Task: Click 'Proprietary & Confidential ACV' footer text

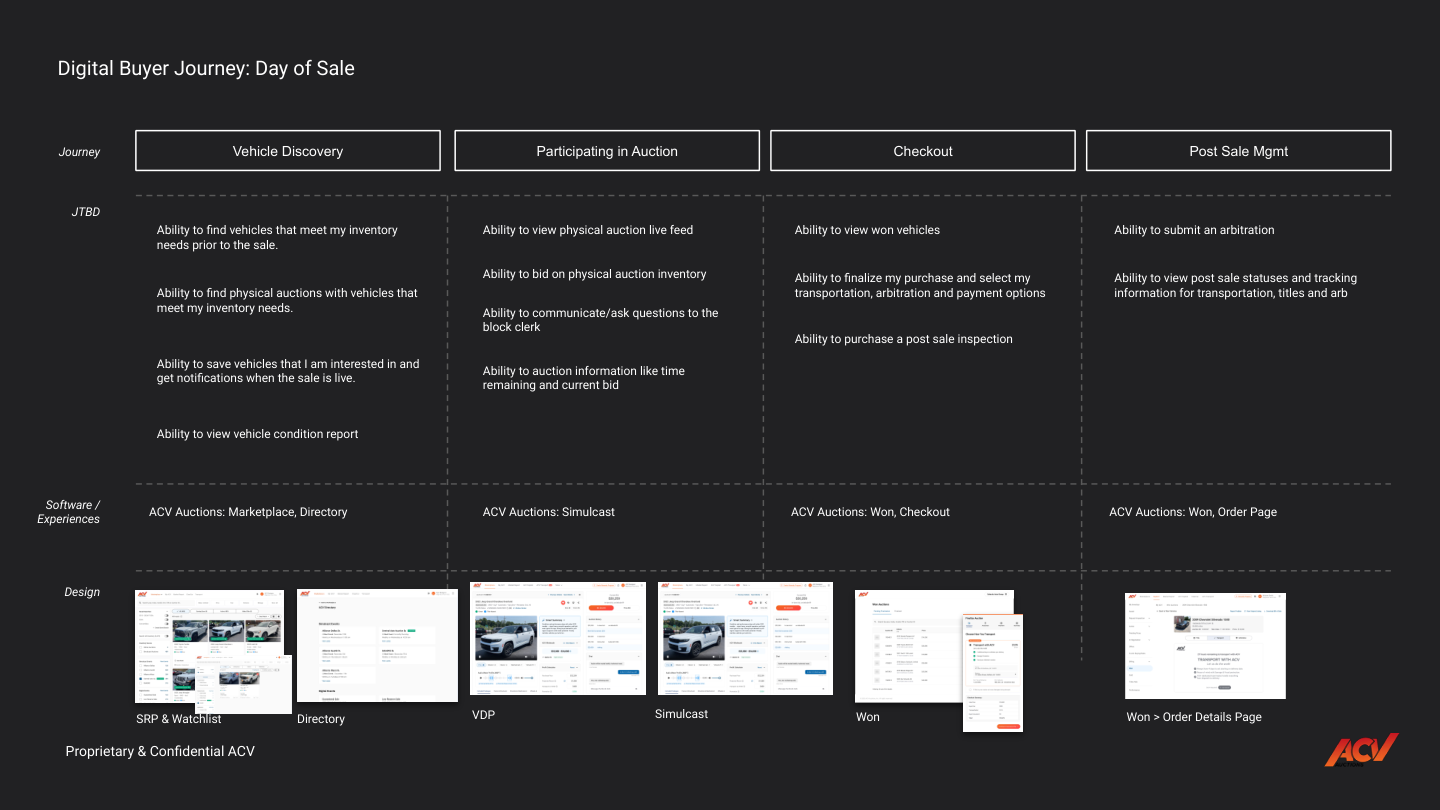Action: (160, 751)
